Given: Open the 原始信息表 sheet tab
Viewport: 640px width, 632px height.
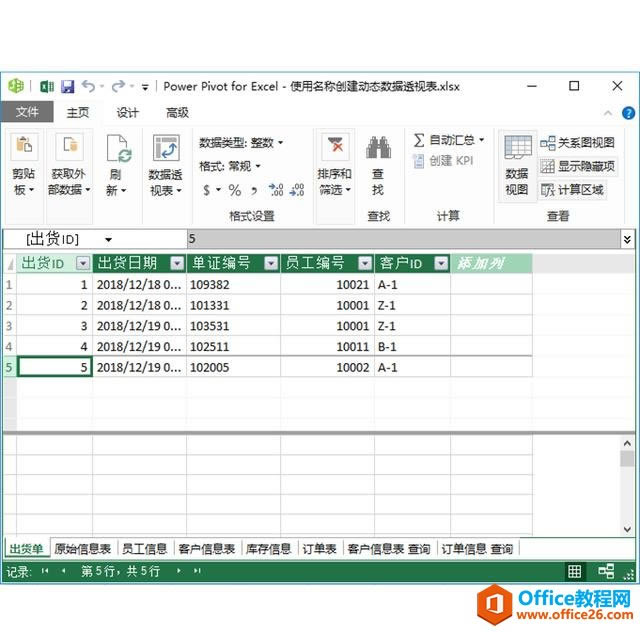Looking at the screenshot, I should coord(83,549).
